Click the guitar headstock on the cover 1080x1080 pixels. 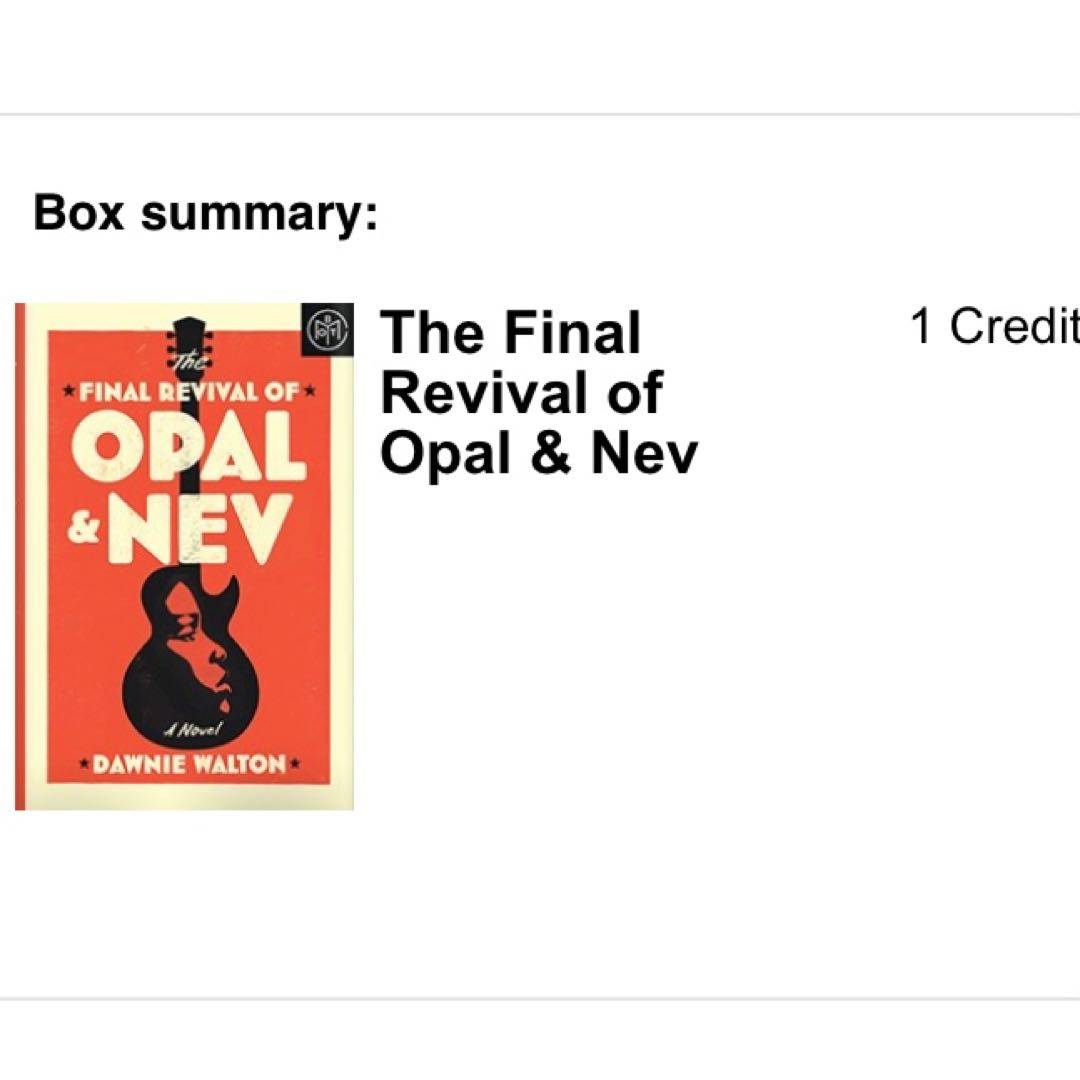[186, 335]
